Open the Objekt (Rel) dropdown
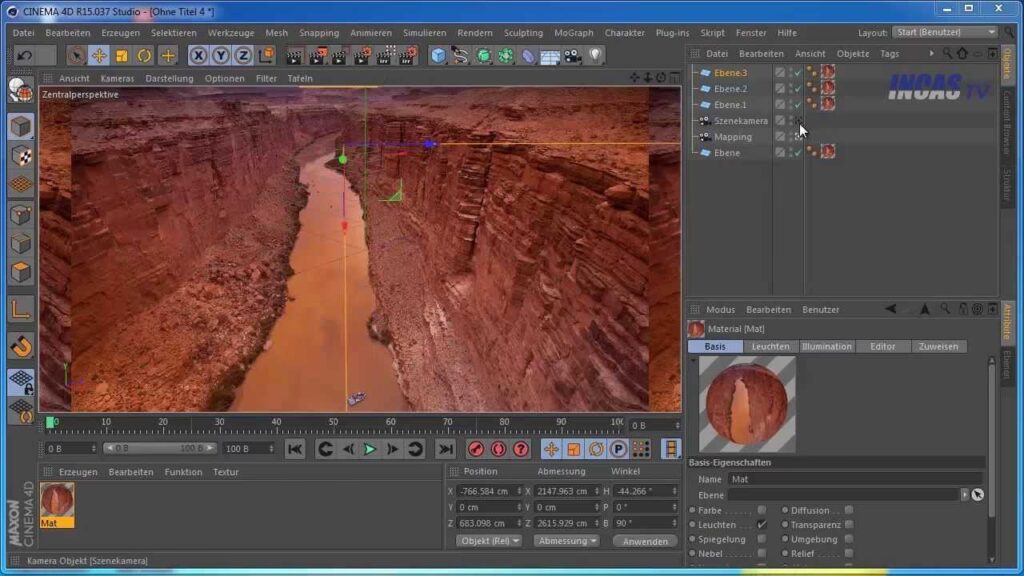 488,541
